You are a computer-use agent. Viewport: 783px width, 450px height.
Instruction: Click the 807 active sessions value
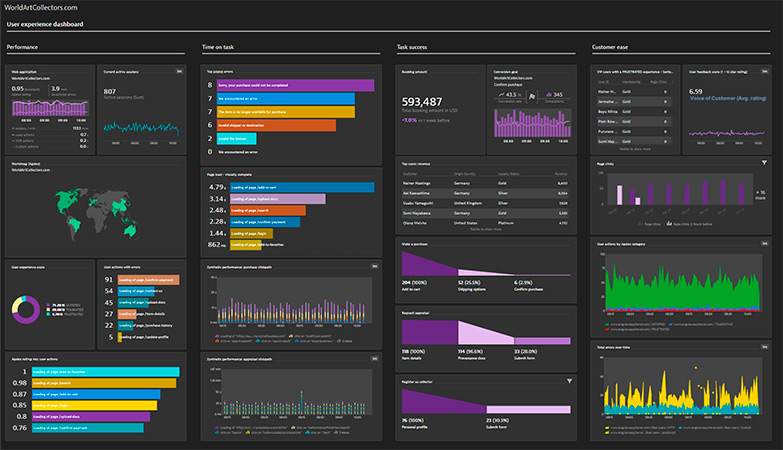pos(110,91)
